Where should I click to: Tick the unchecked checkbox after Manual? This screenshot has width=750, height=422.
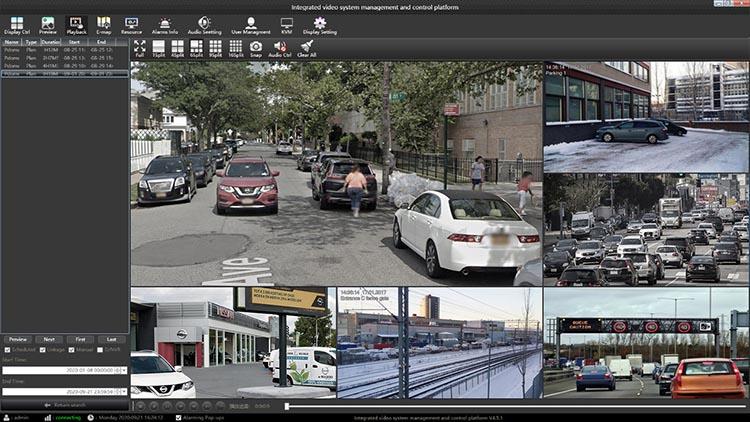tap(100, 350)
